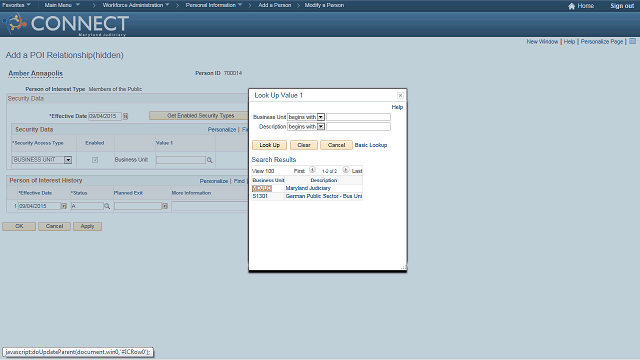
Task: Open the CONNECT Maryland Judiciary logo
Action: [66, 24]
